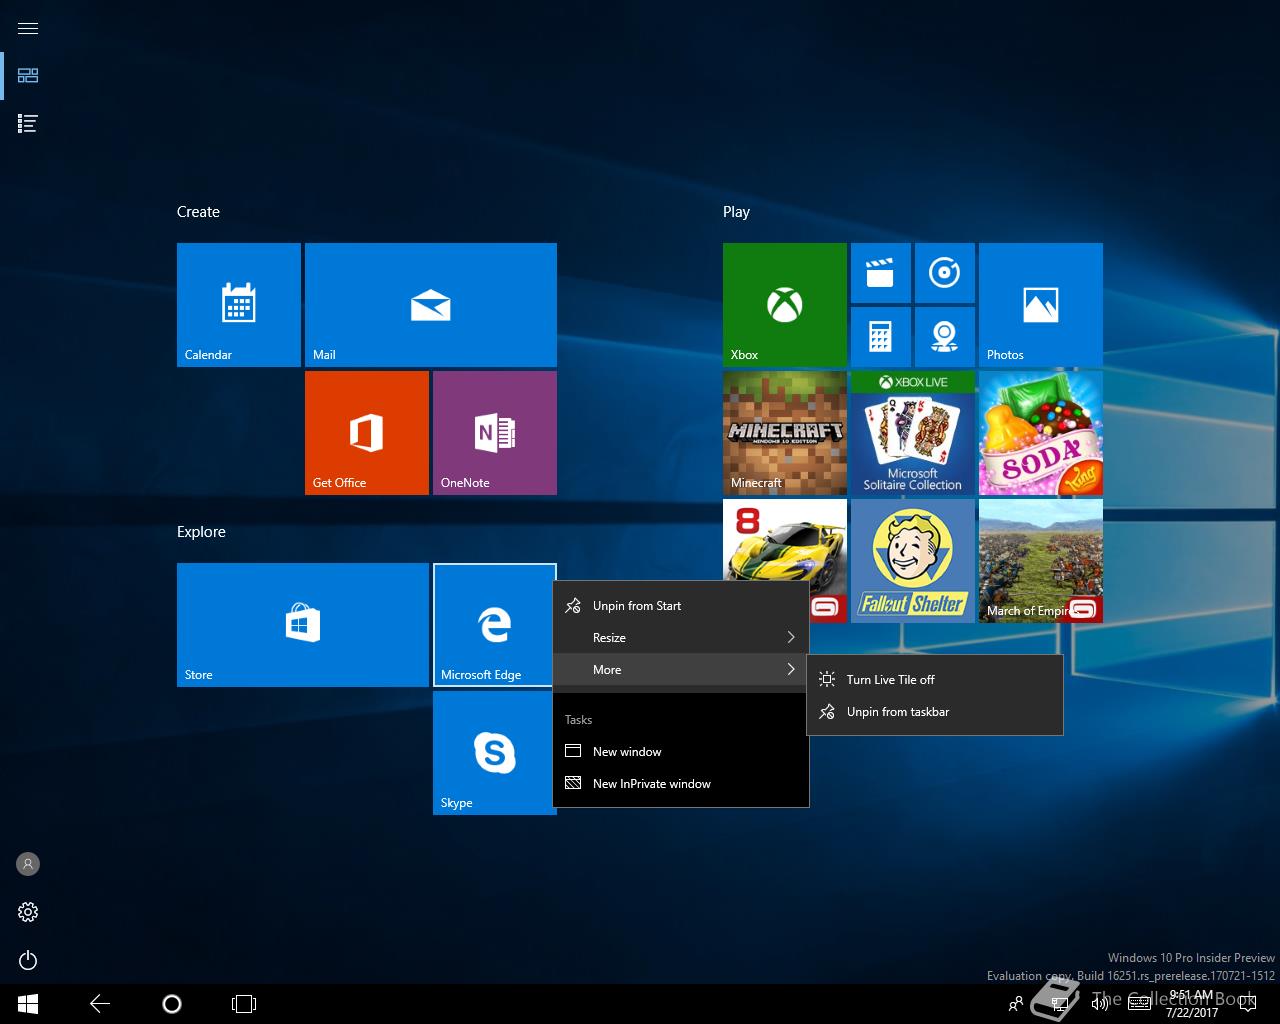Image resolution: width=1280 pixels, height=1024 pixels.
Task: Select the Pinned tiles view icon
Action: pos(28,76)
